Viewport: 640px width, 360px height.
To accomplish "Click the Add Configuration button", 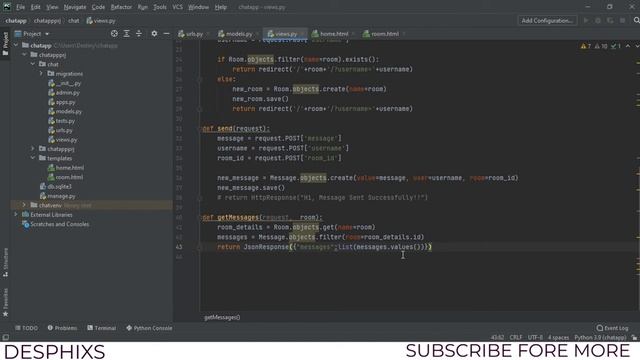I will (547, 20).
